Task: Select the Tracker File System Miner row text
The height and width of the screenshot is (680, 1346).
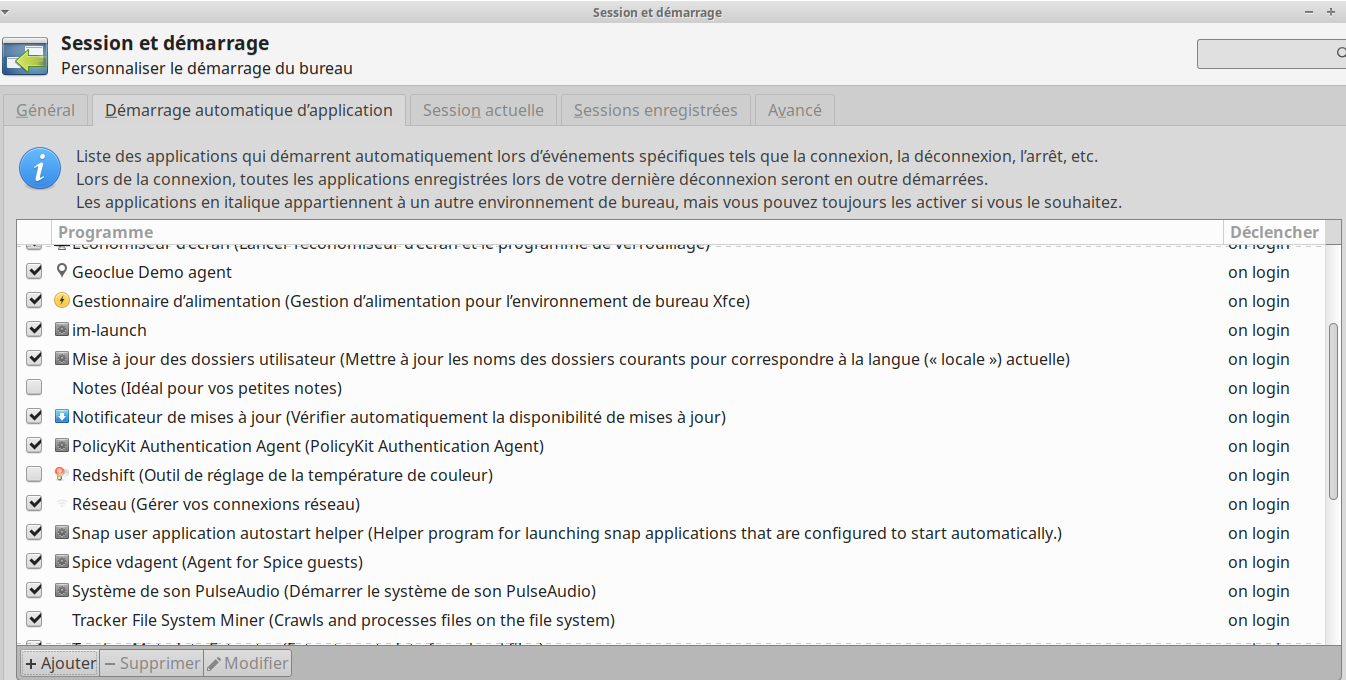Action: (x=343, y=620)
